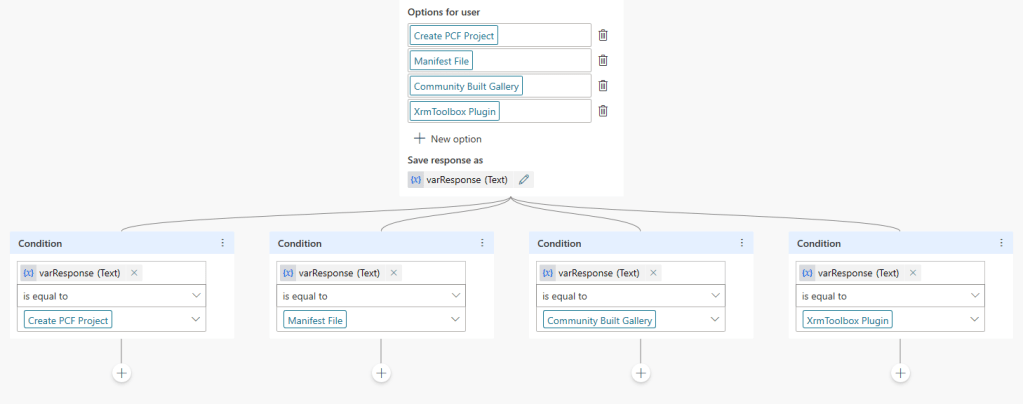Add node below Manifest File condition
Viewport: 1023px width, 404px height.
click(x=381, y=373)
